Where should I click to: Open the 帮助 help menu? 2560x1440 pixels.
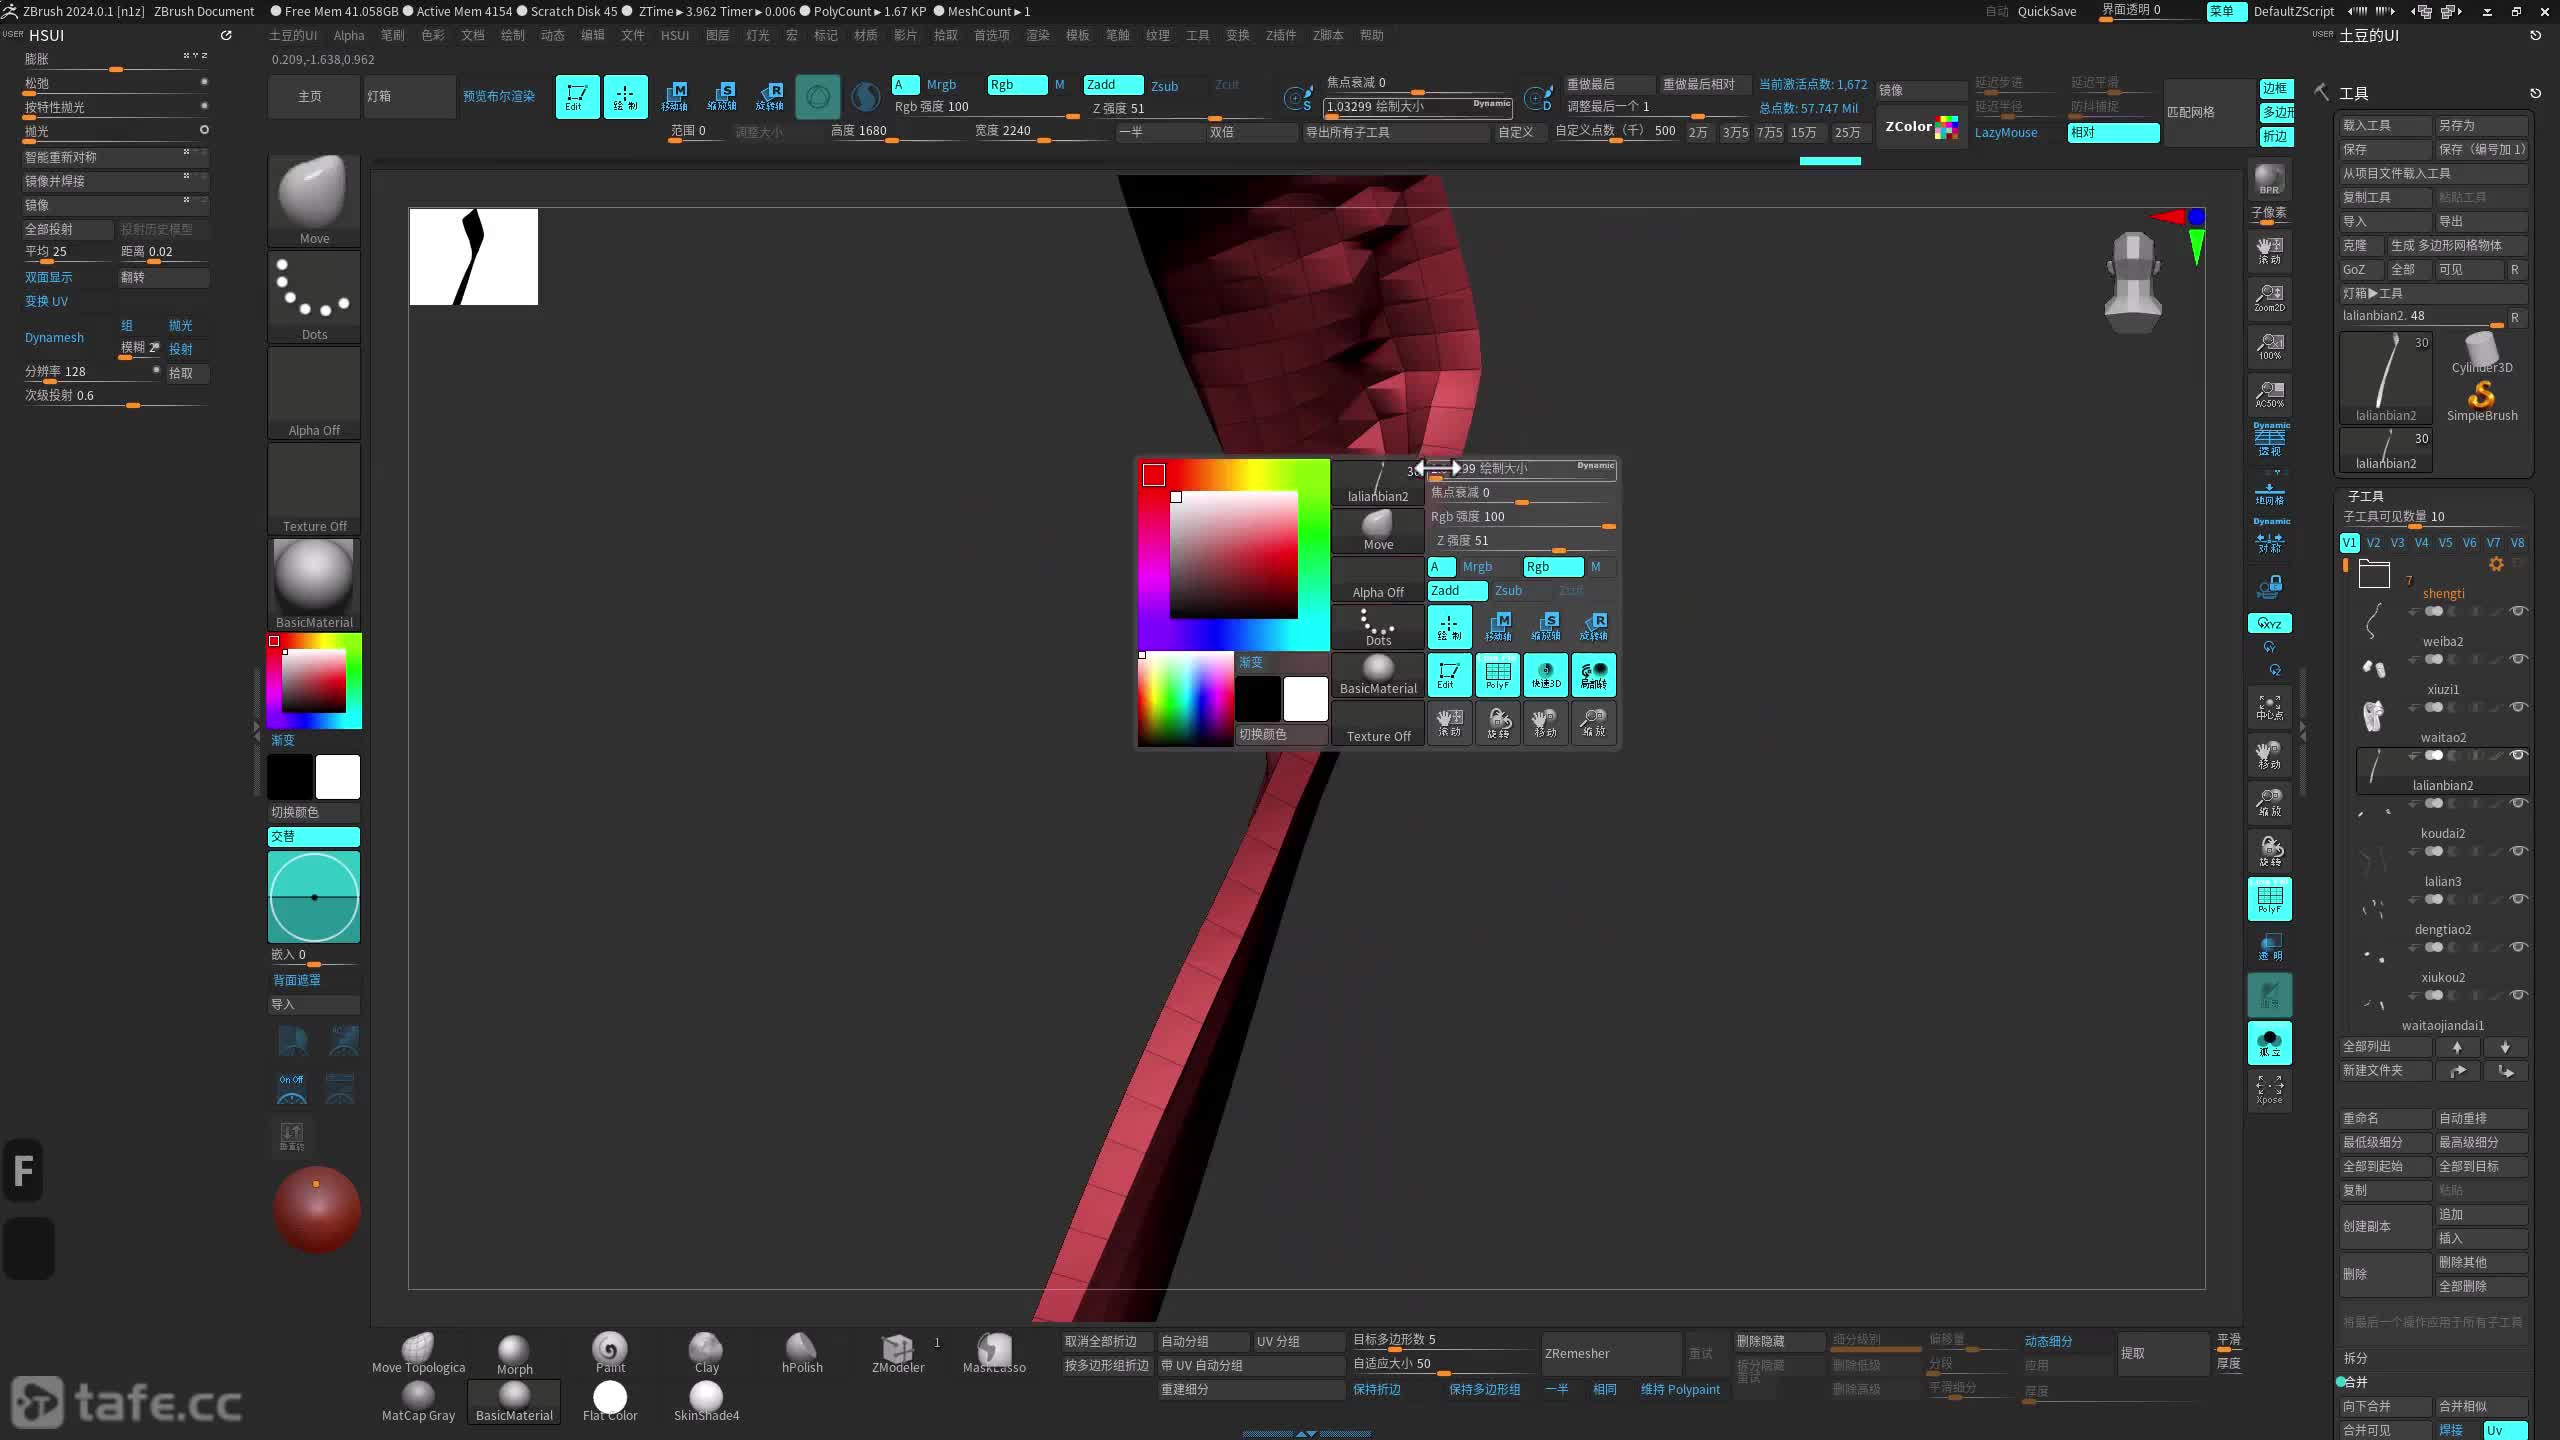[x=1372, y=35]
